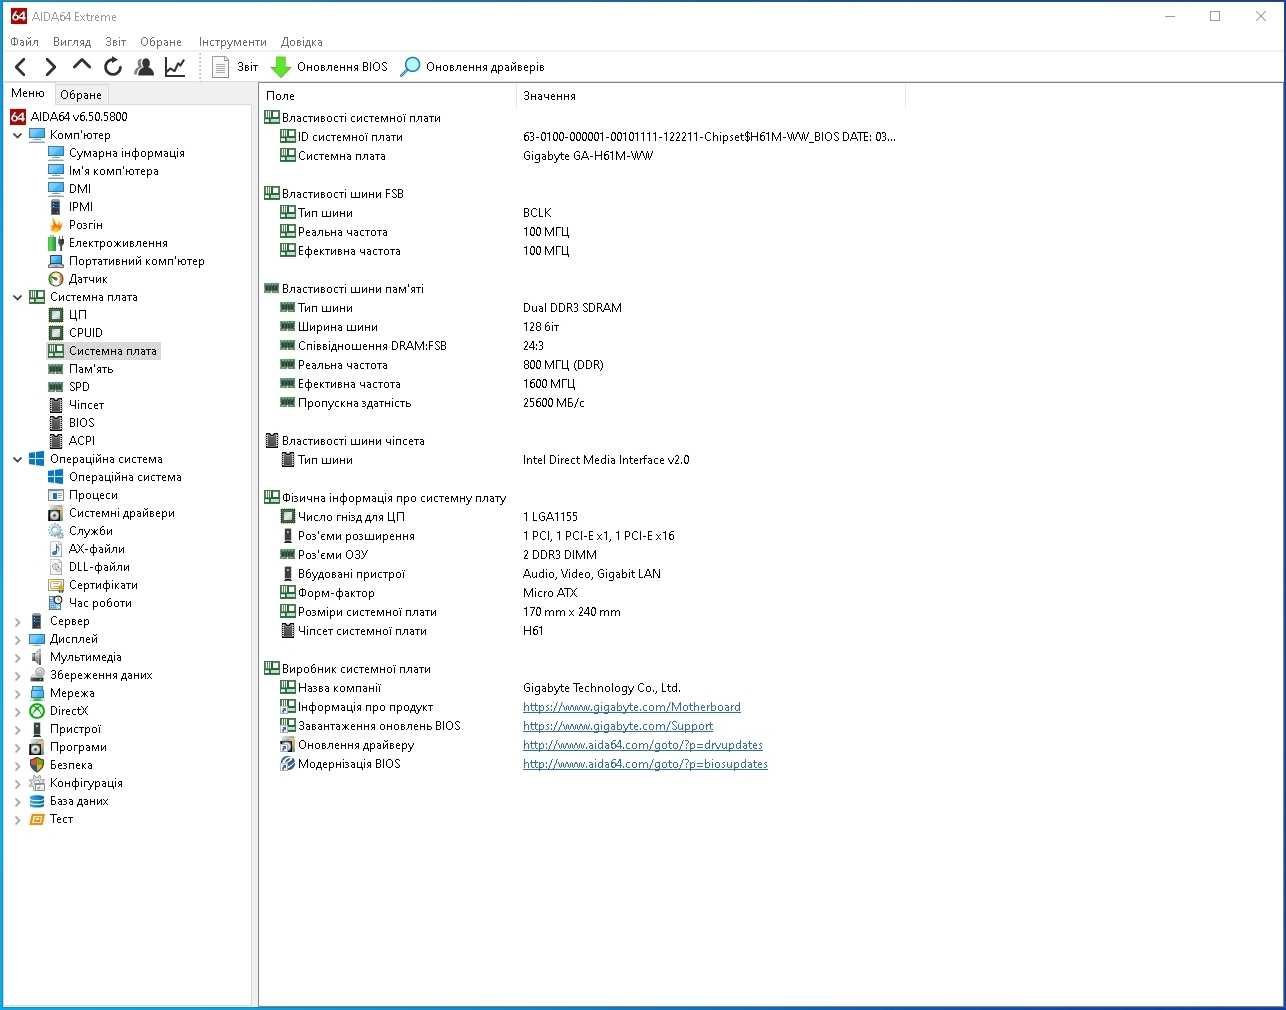Viewport: 1286px width, 1010px height.
Task: Expand the Безпека tree node
Action: [x=17, y=765]
